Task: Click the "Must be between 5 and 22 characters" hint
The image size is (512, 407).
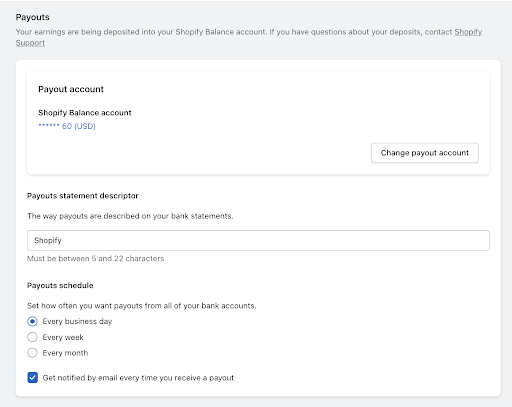Action: 96,259
